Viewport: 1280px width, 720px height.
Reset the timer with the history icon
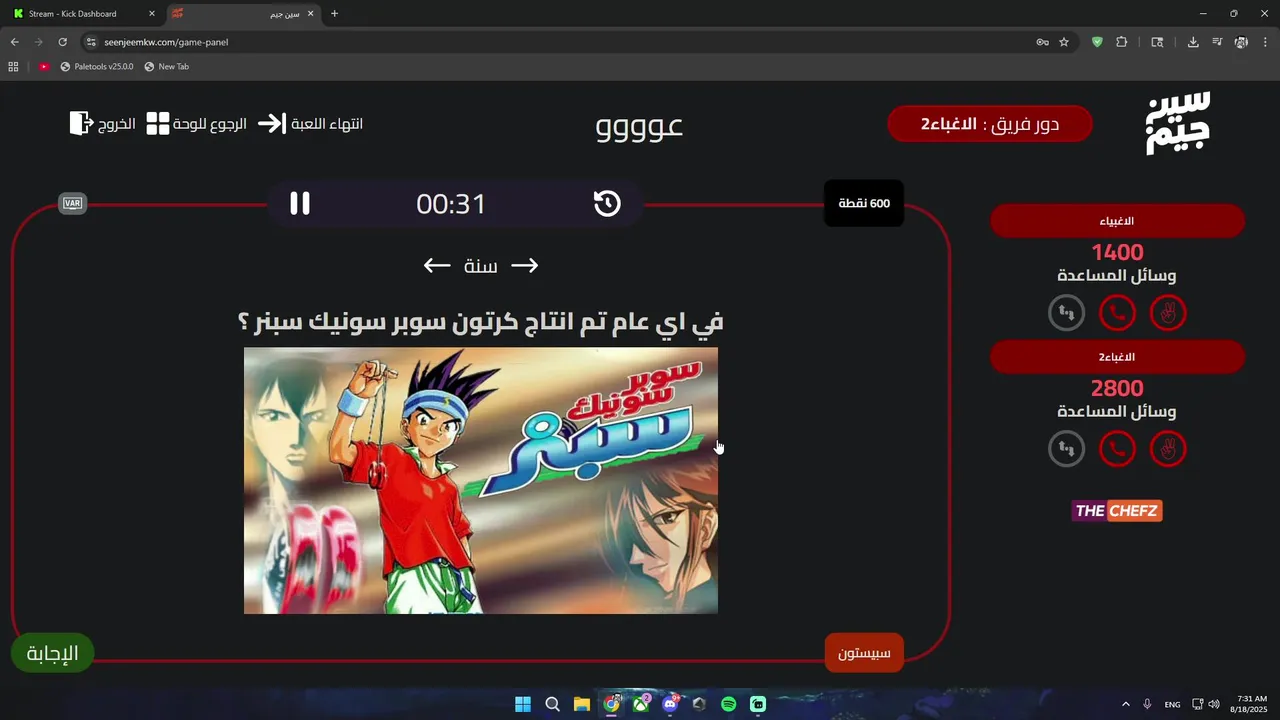coord(607,203)
